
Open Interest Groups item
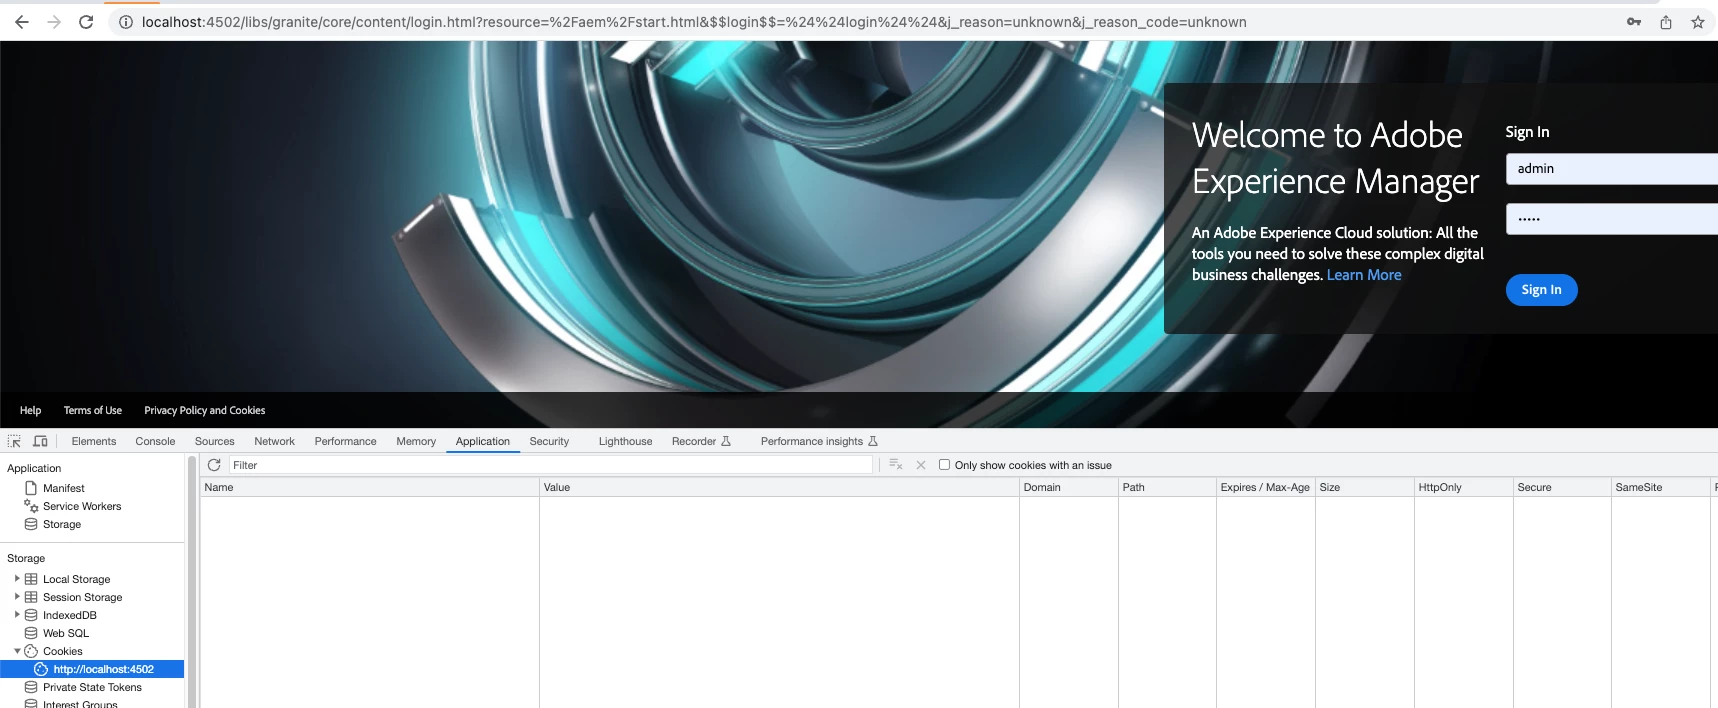click(x=80, y=704)
